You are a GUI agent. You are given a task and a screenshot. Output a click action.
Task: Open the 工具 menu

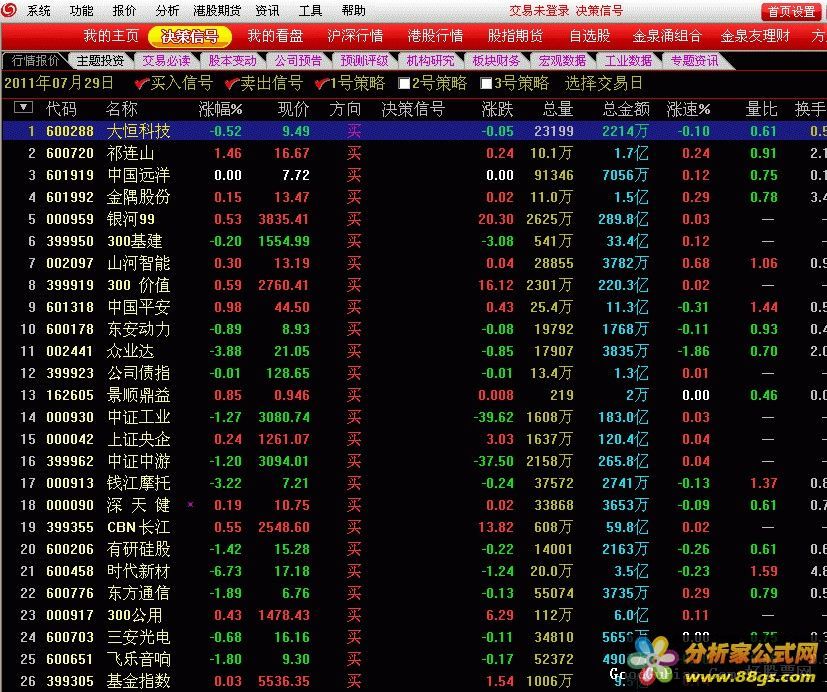click(x=310, y=11)
